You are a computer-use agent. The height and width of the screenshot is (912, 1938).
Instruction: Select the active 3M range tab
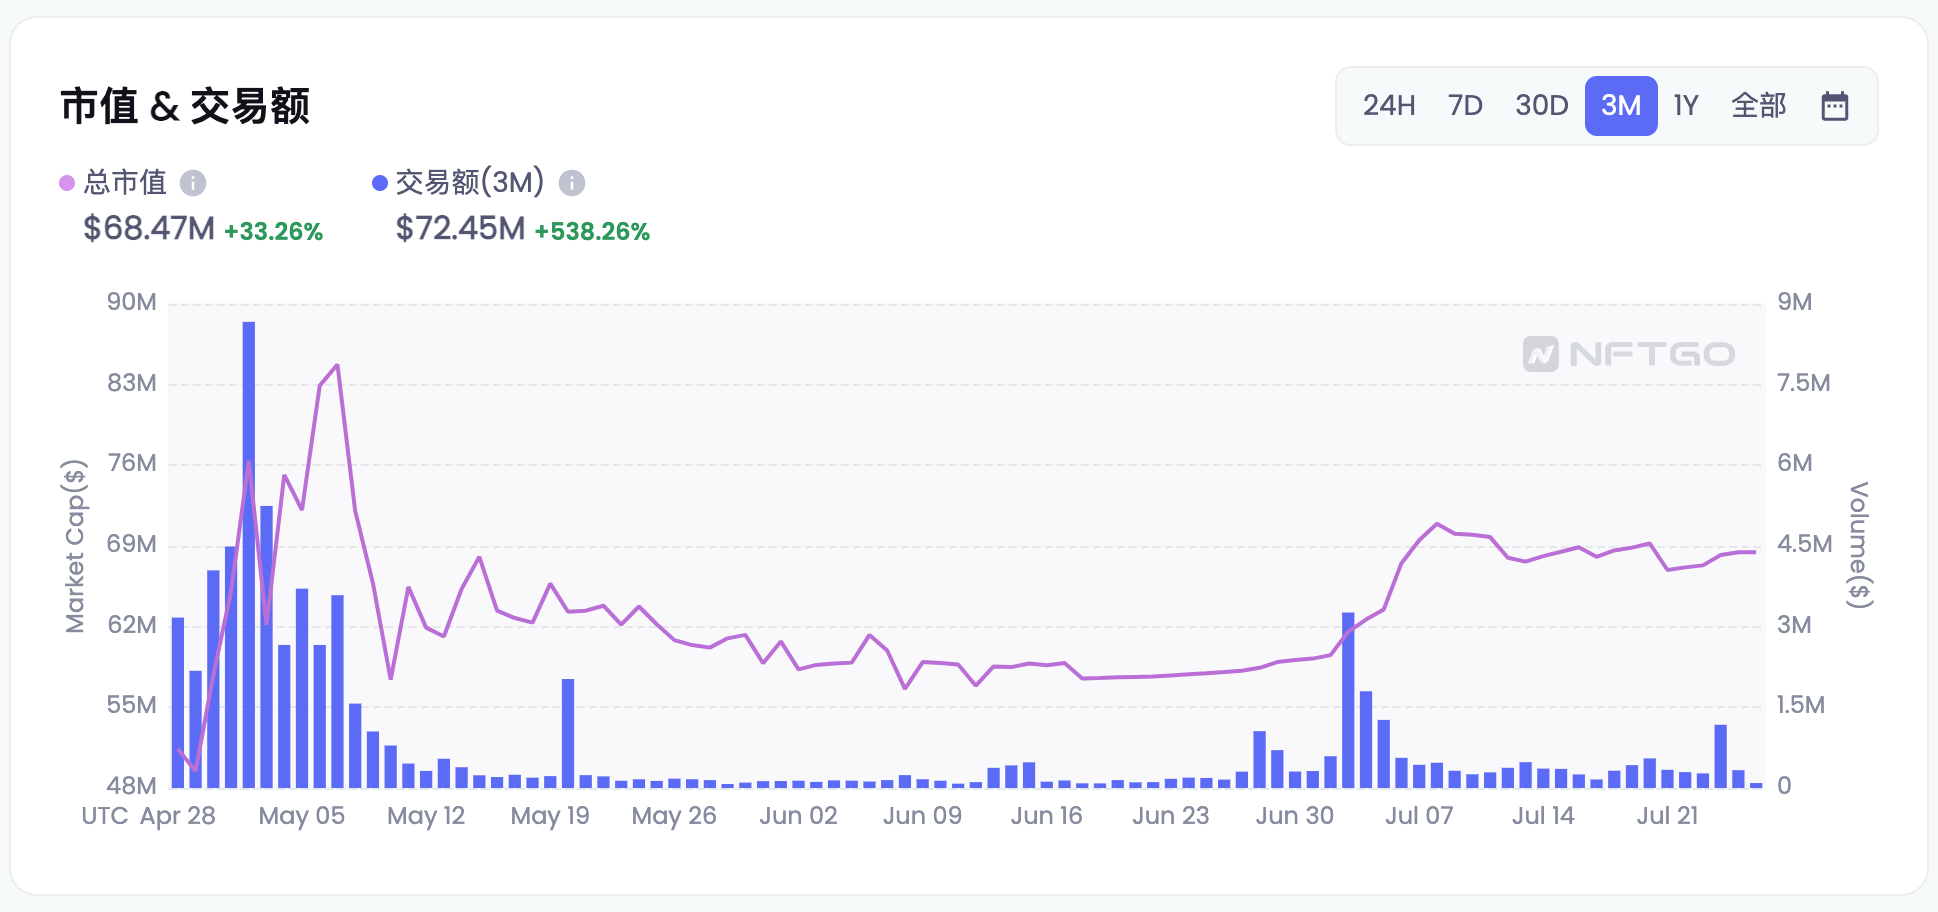[1621, 106]
